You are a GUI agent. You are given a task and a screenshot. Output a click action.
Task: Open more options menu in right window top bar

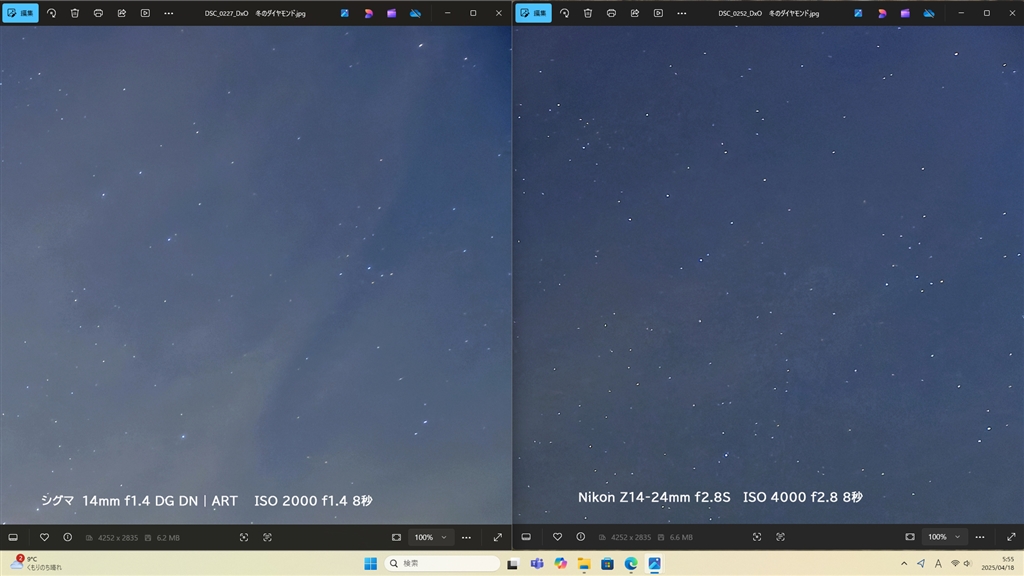tap(682, 13)
